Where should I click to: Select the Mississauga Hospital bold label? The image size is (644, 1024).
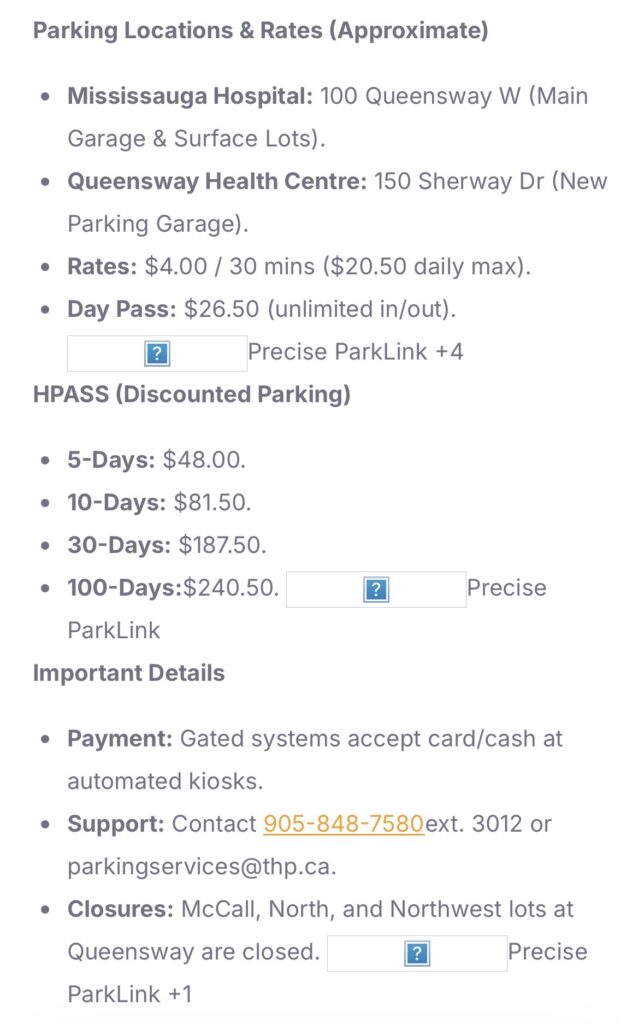(190, 97)
